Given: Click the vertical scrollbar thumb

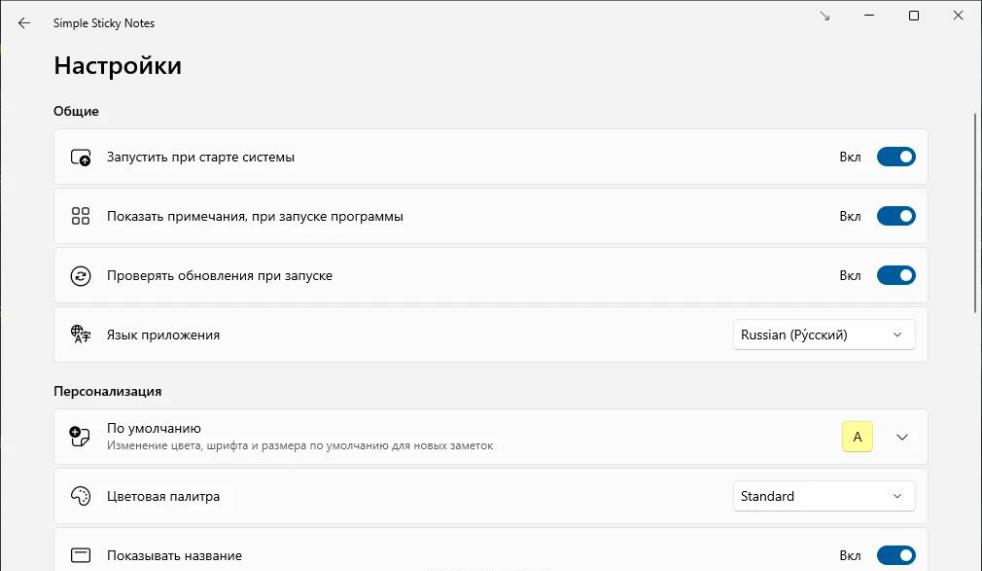Looking at the screenshot, I should pyautogui.click(x=975, y=213).
